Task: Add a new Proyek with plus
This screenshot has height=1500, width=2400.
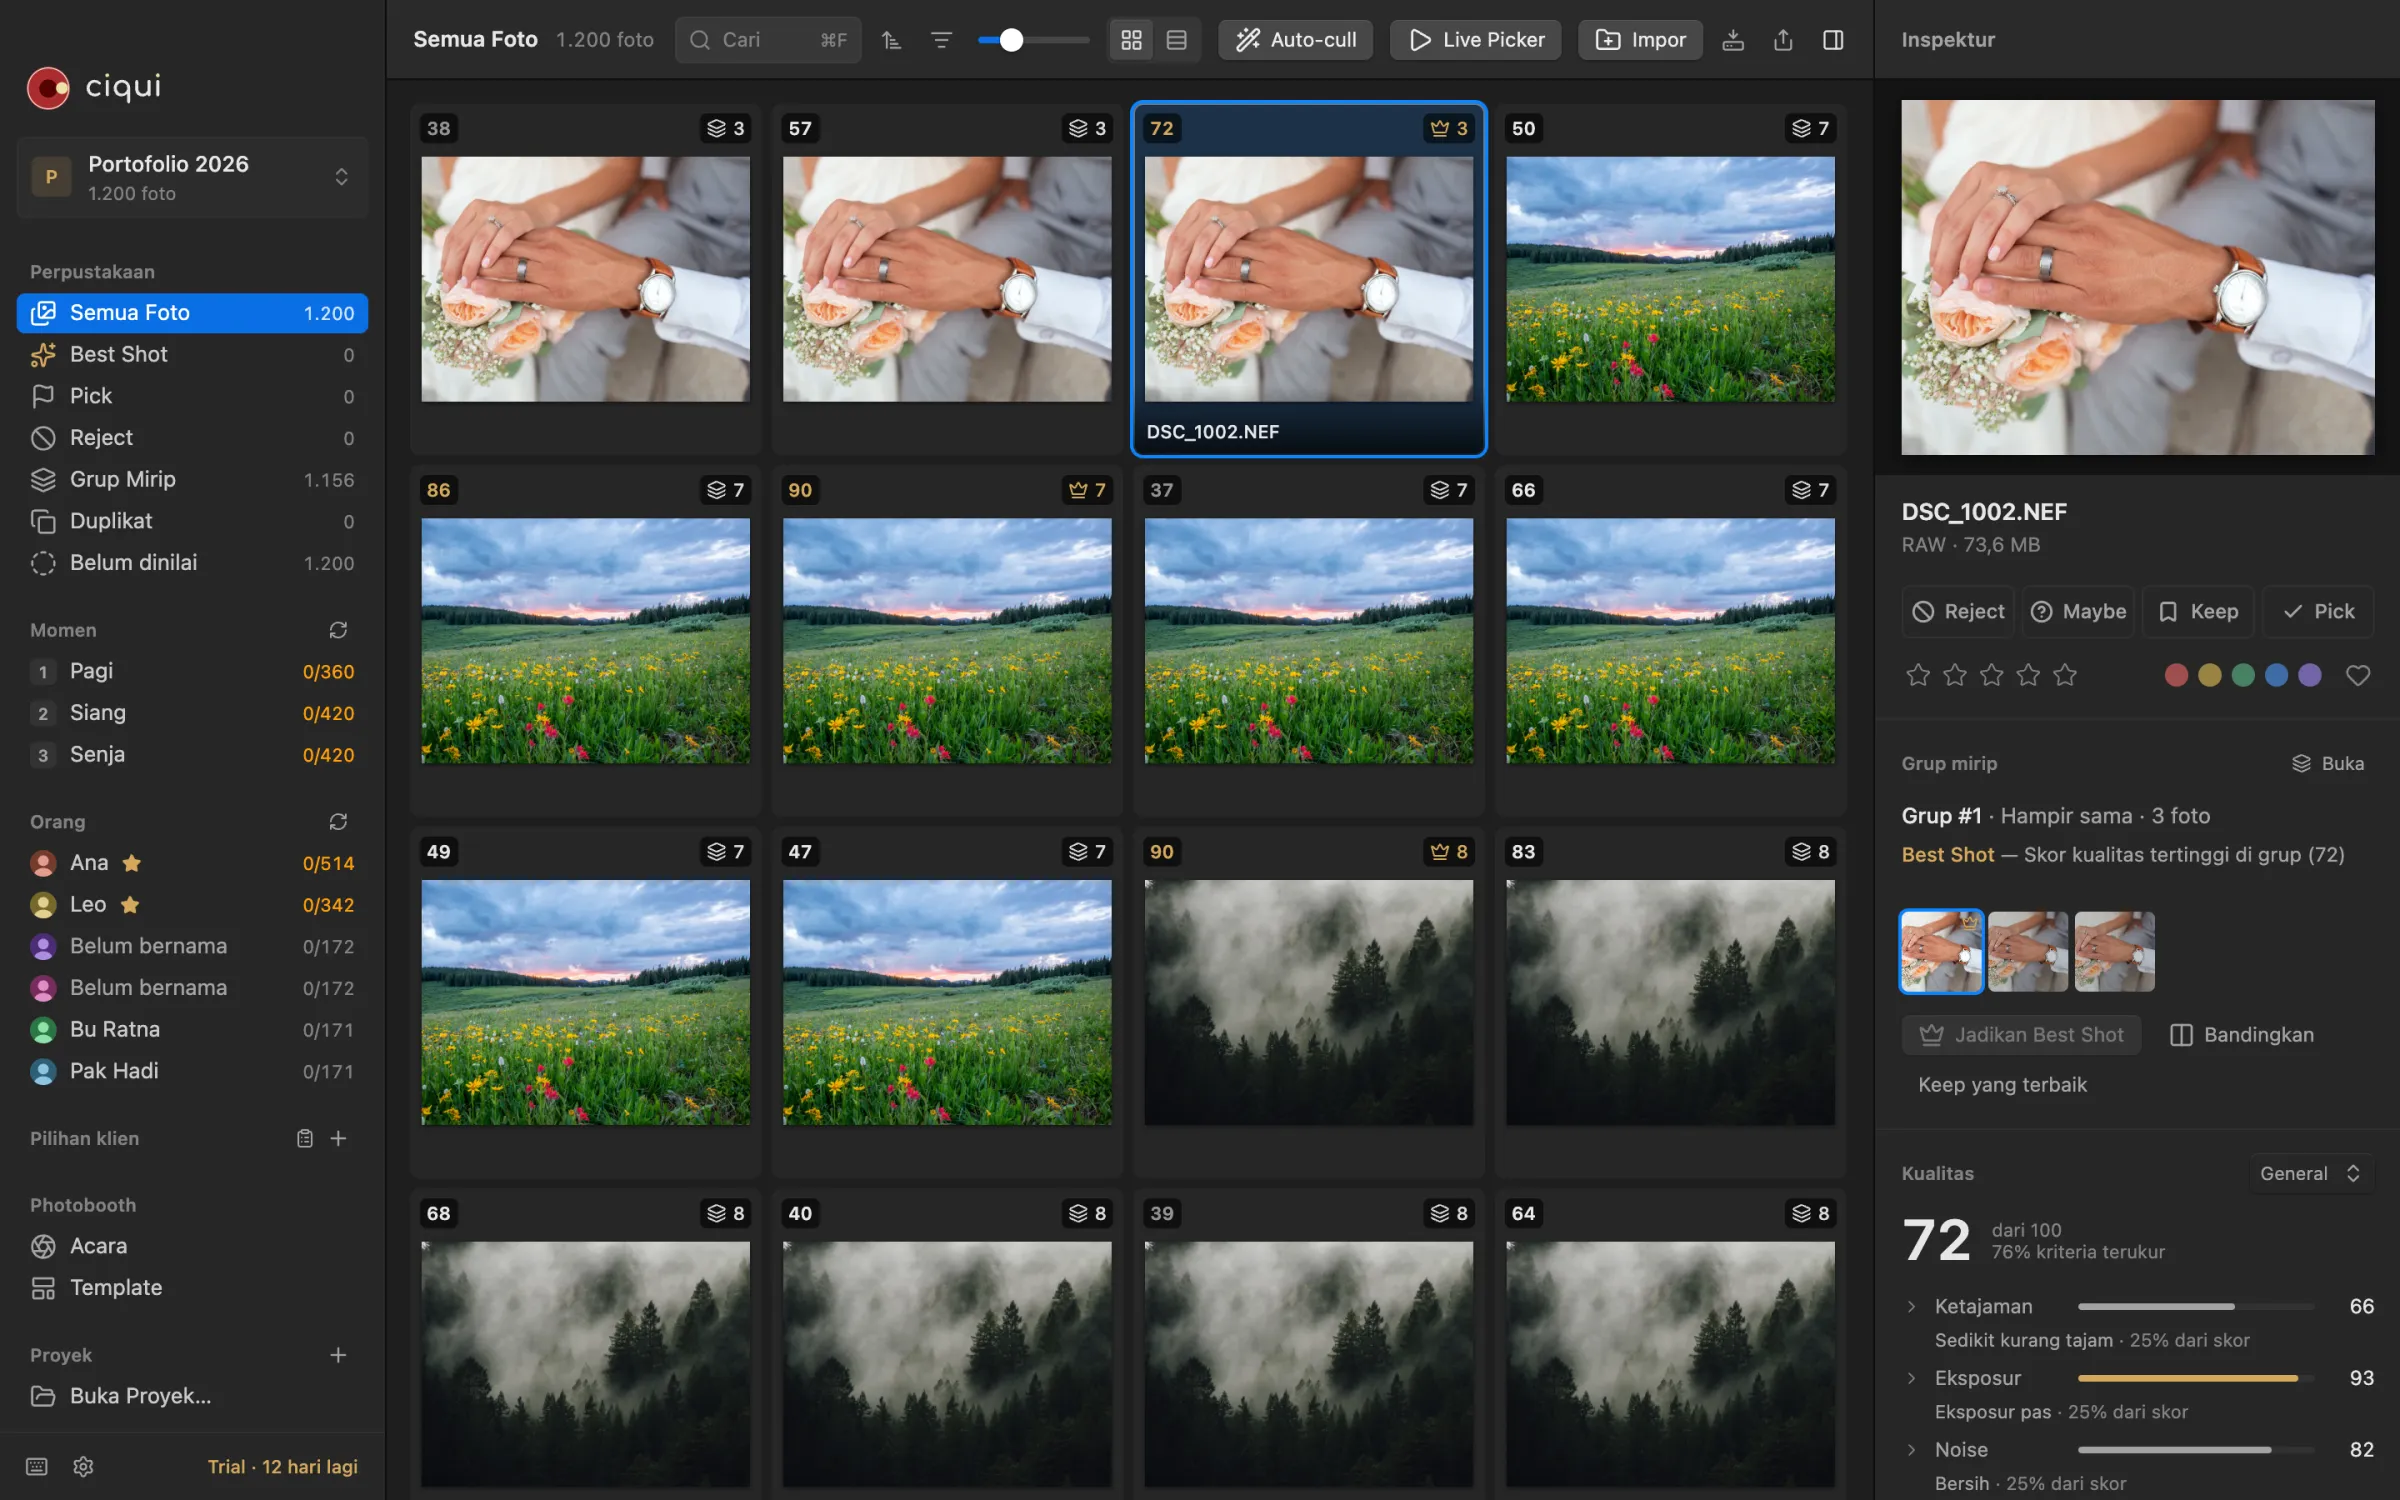Action: tap(338, 1355)
